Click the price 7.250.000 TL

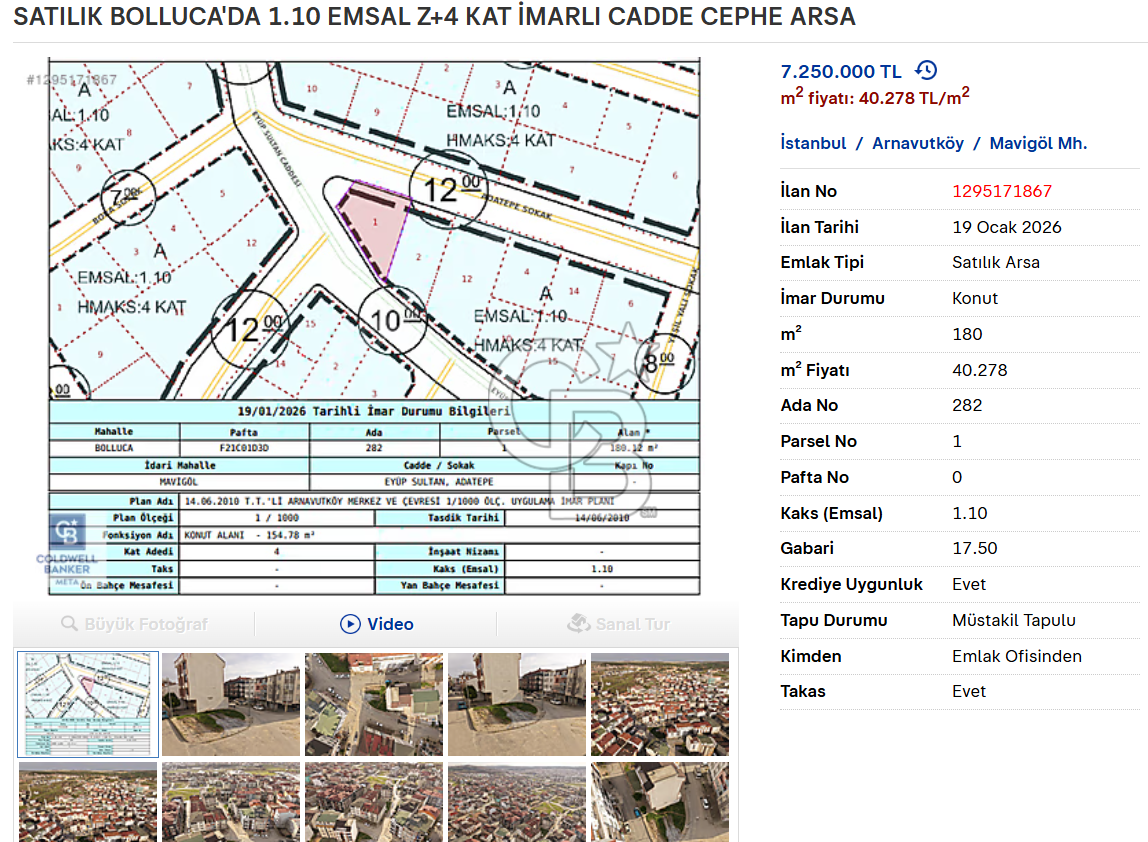pyautogui.click(x=840, y=71)
